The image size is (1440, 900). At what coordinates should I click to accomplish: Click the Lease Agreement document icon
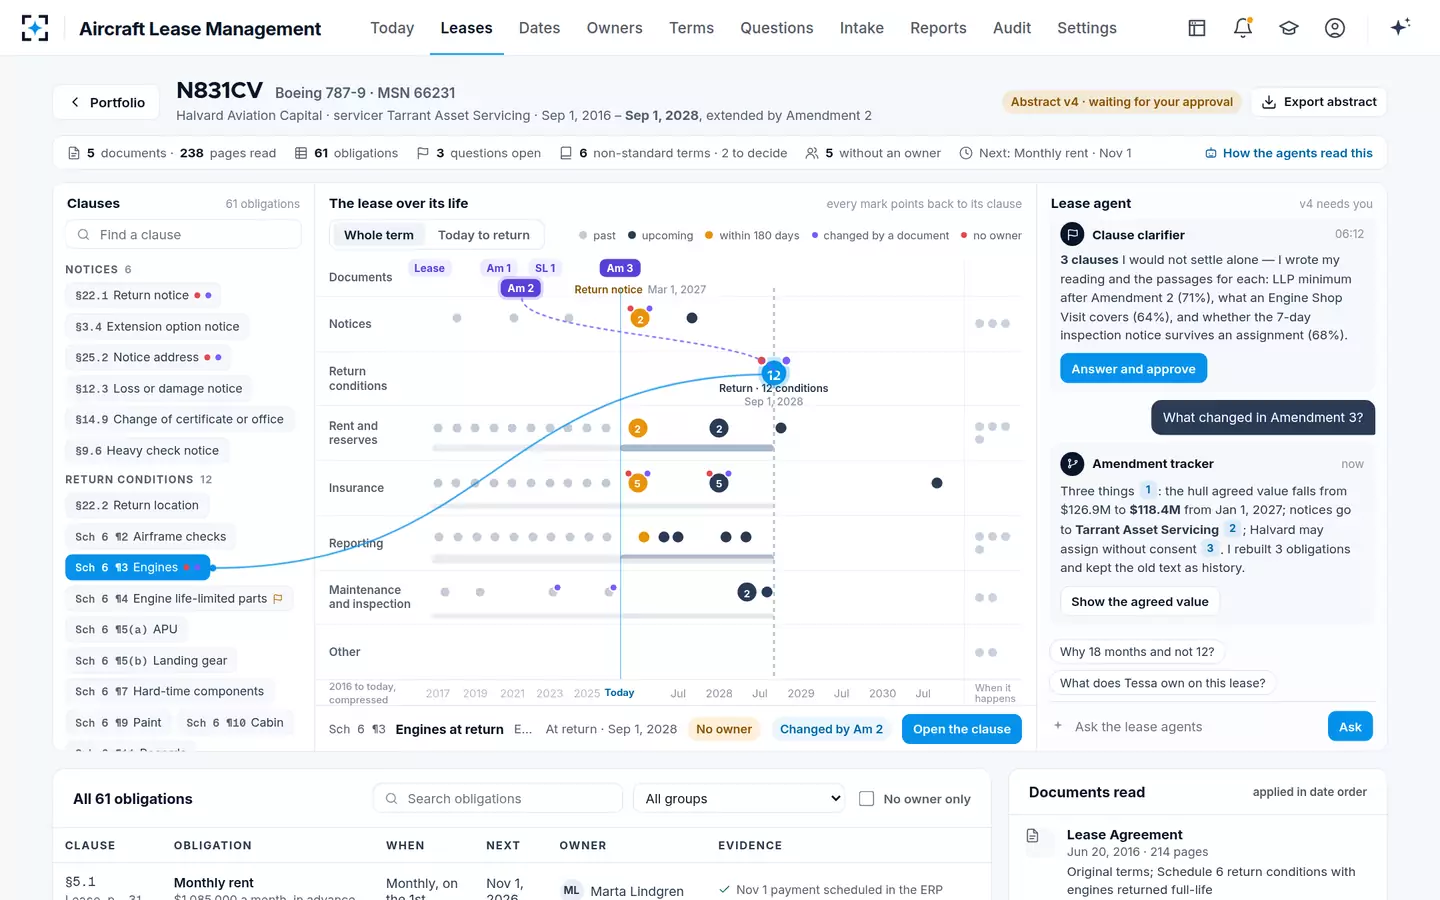pos(1033,835)
